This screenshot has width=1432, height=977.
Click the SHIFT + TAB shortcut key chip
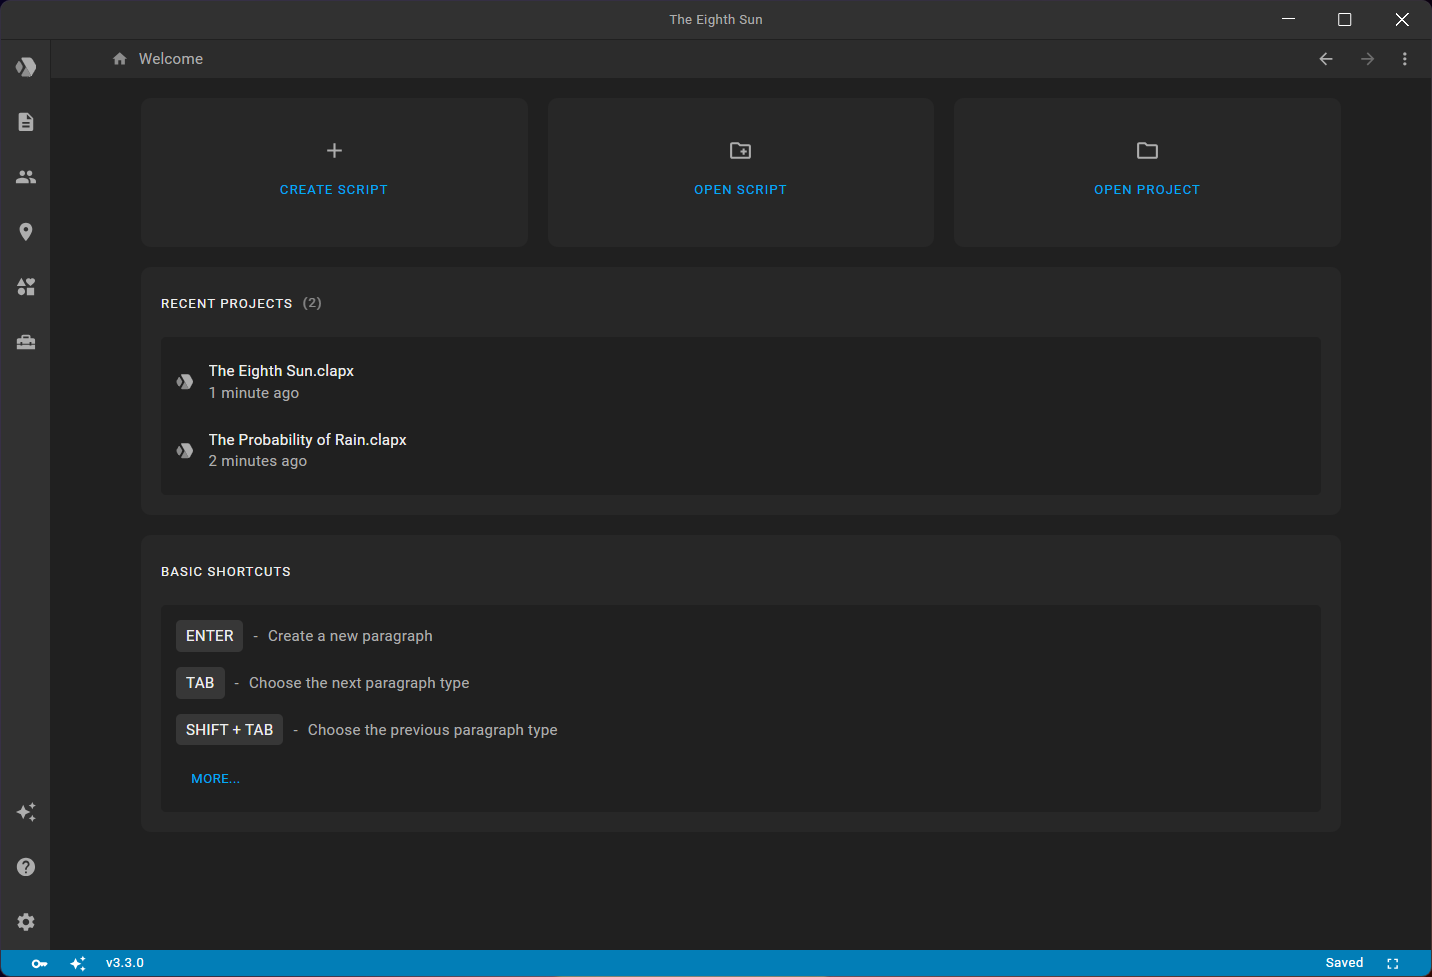click(229, 730)
